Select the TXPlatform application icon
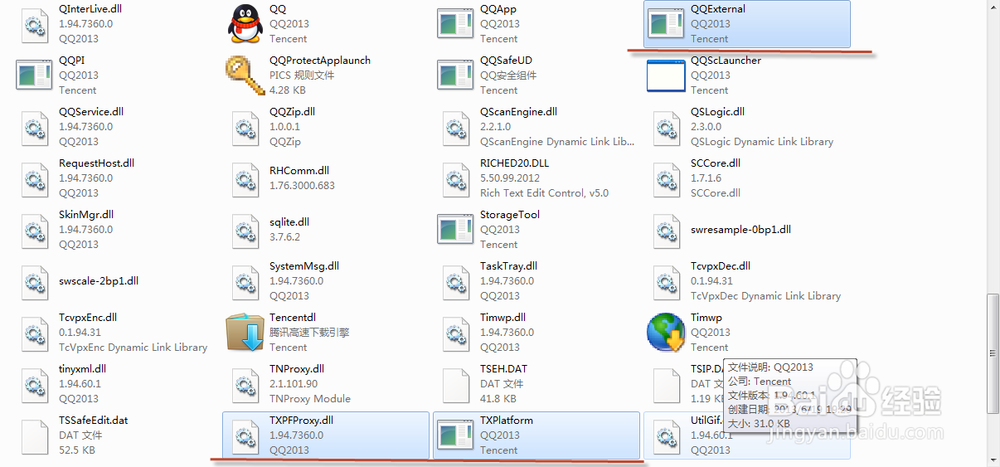This screenshot has height=467, width=1000. click(x=456, y=434)
